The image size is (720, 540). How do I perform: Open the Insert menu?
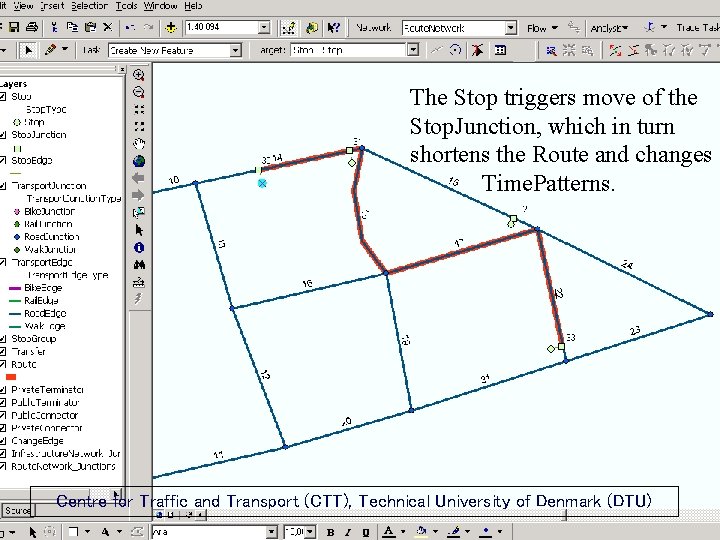click(x=52, y=6)
